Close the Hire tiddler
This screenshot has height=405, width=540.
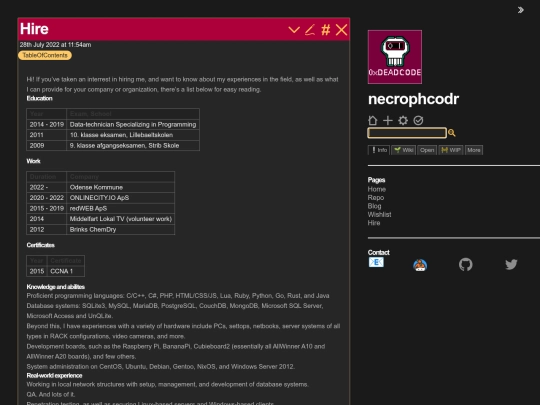[341, 30]
